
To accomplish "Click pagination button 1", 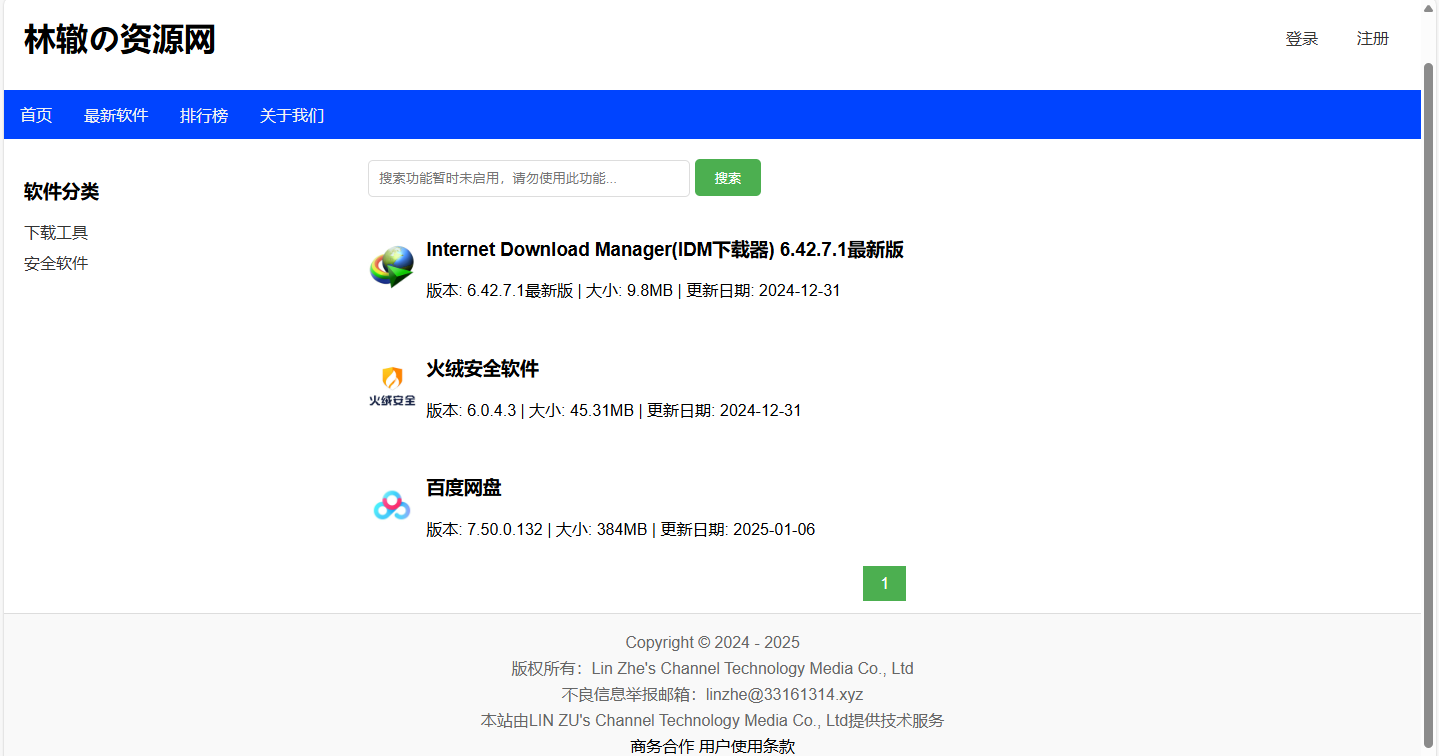I will pyautogui.click(x=884, y=584).
